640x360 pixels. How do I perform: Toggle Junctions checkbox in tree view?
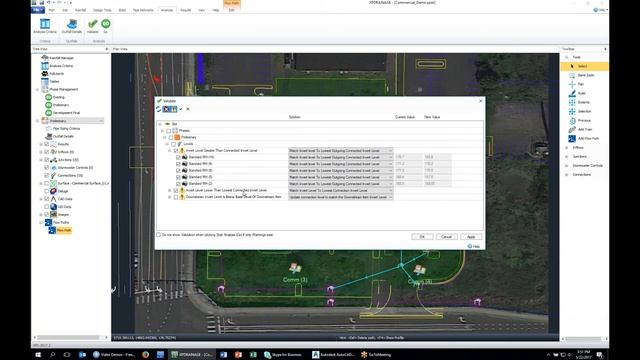47,160
